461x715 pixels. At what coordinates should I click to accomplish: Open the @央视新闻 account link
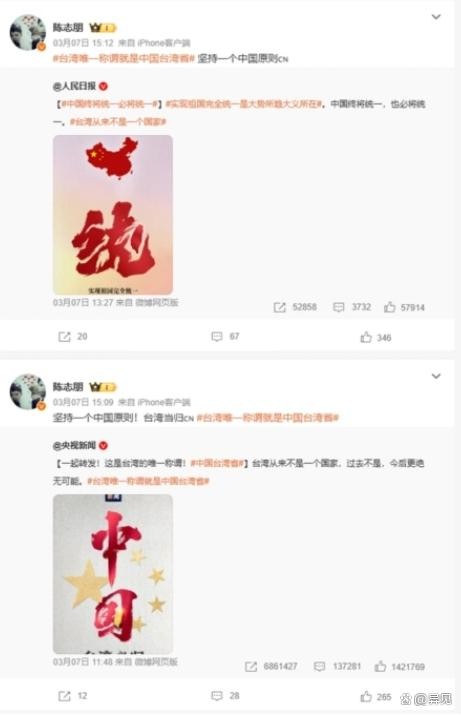click(x=74, y=445)
